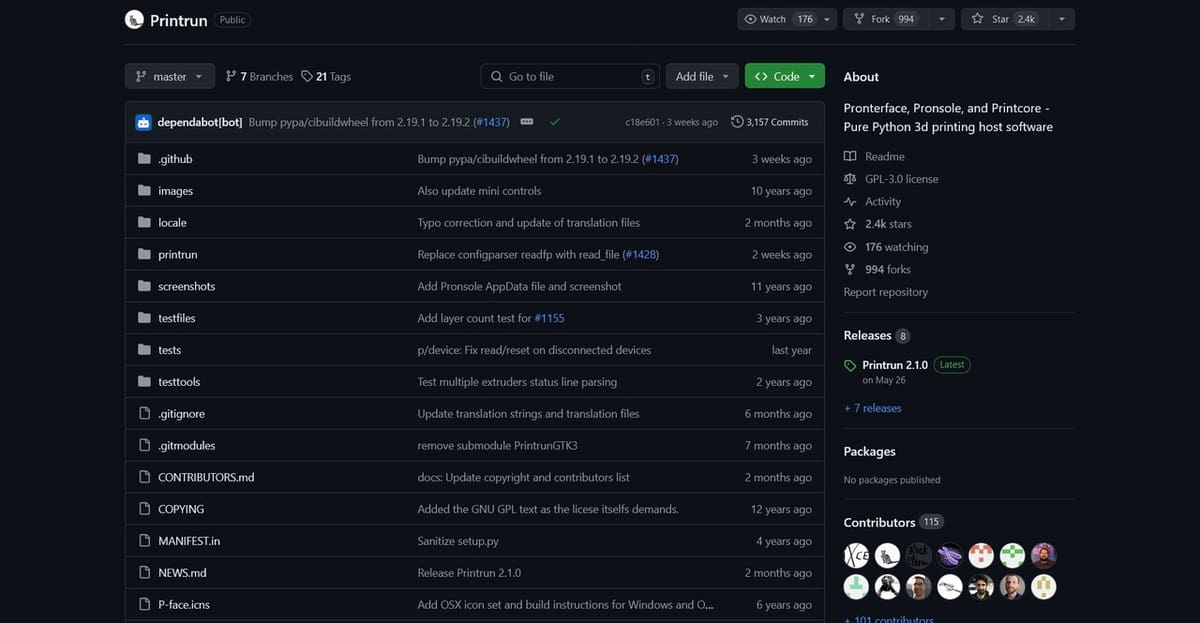Expand the Fork options dropdown arrow

941,19
